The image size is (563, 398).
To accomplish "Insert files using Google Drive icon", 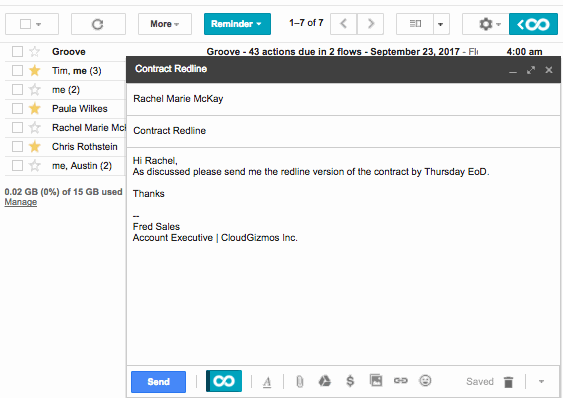I will coord(325,381).
